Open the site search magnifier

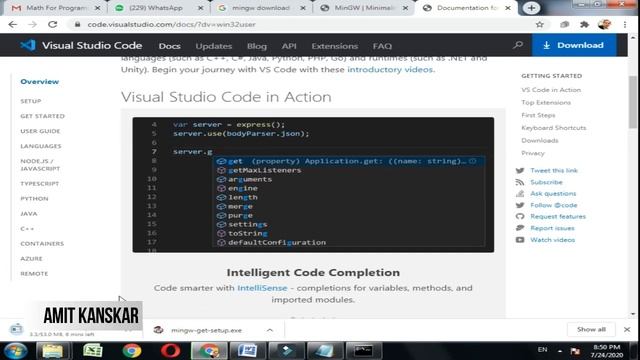point(518,45)
